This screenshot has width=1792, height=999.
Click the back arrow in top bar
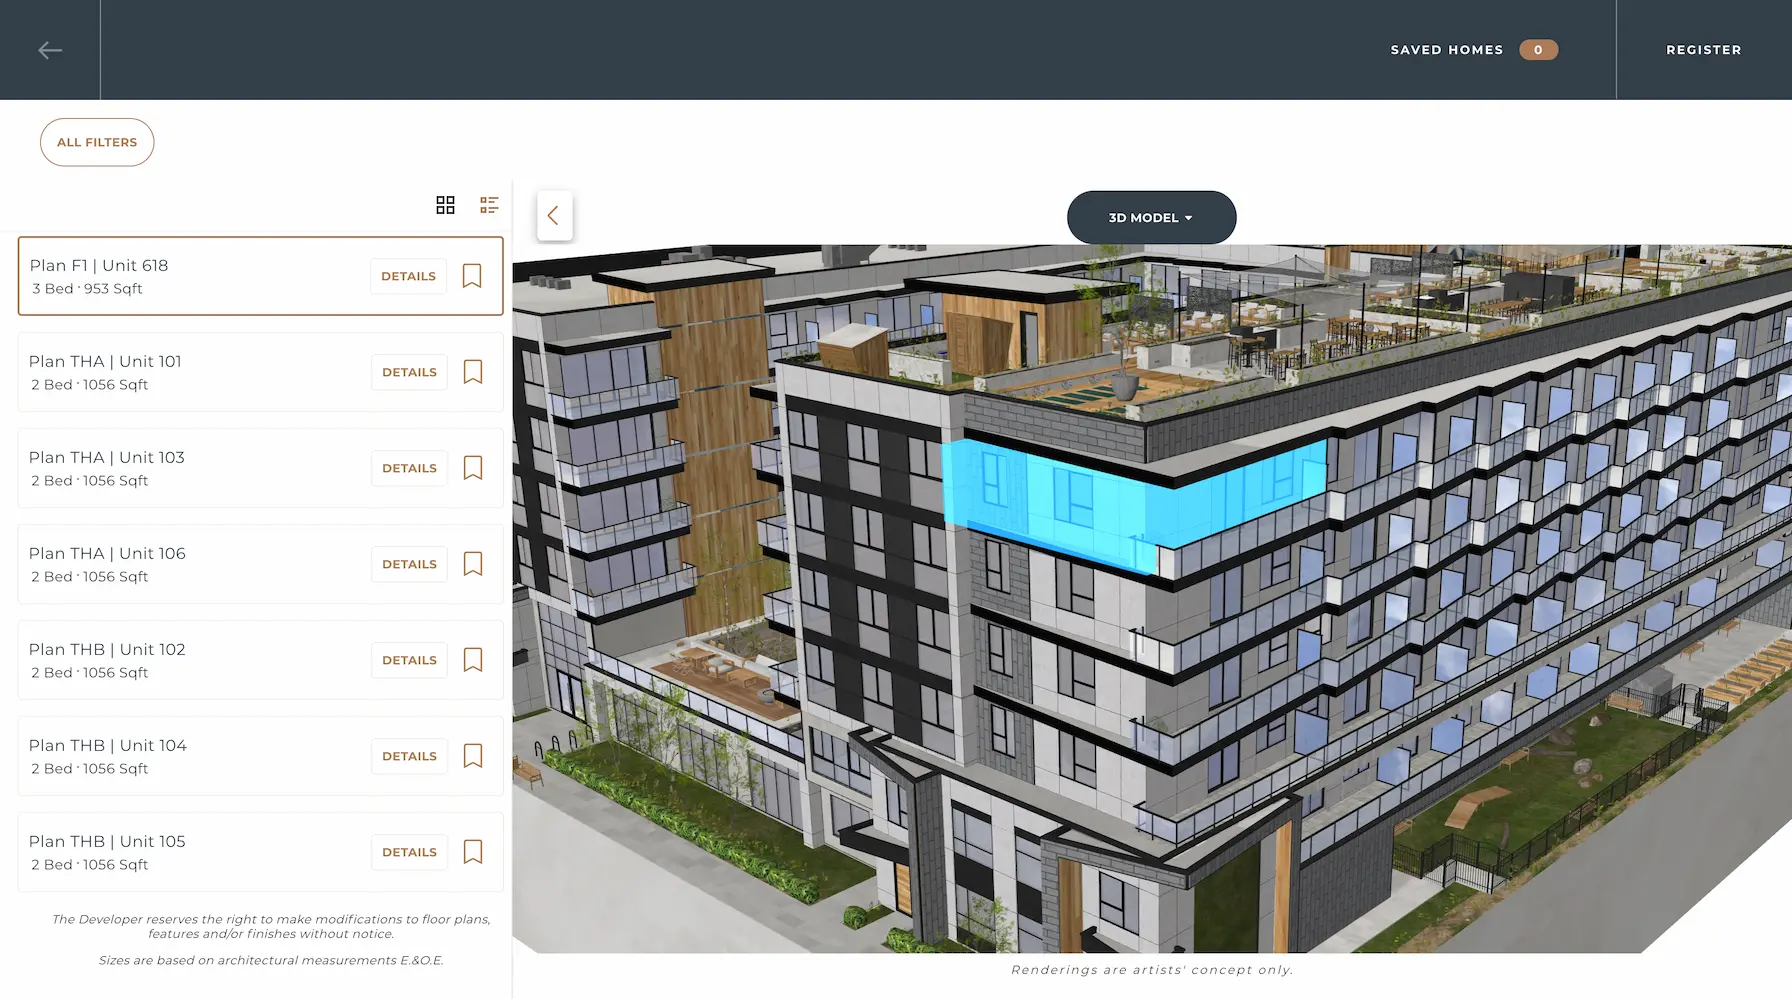49,49
